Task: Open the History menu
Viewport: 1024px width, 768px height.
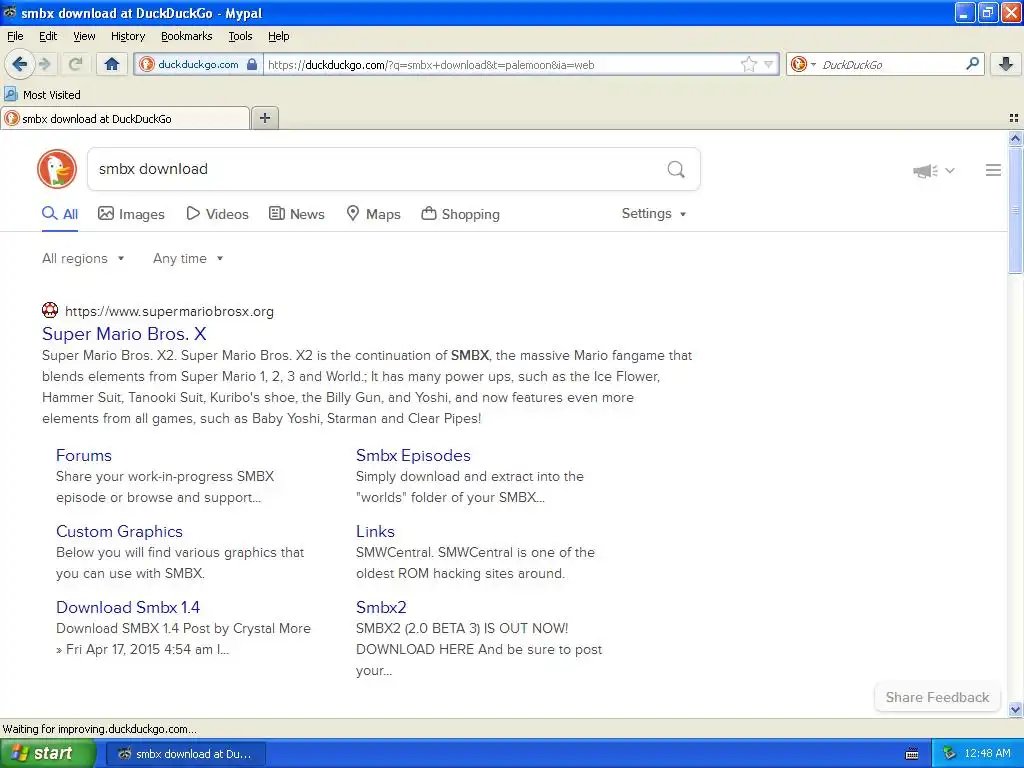Action: pyautogui.click(x=127, y=36)
